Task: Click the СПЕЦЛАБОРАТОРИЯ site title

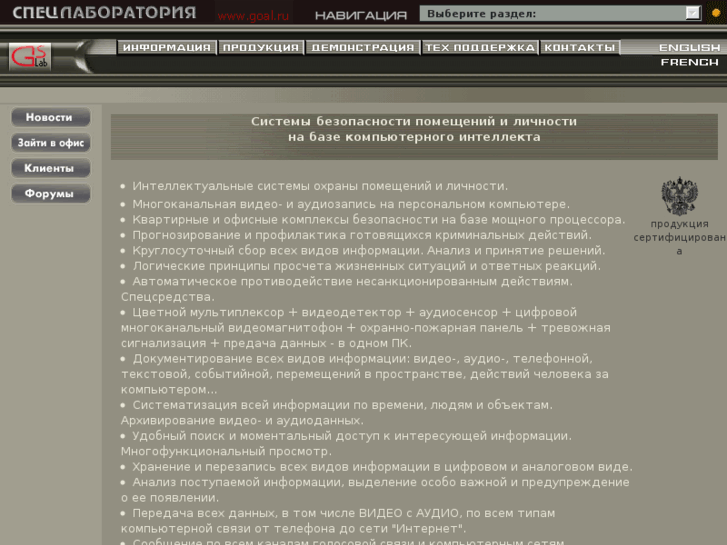Action: coord(104,13)
